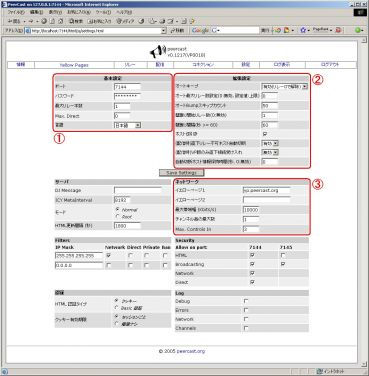Click the IE Forward arrow button

[x=31, y=21]
